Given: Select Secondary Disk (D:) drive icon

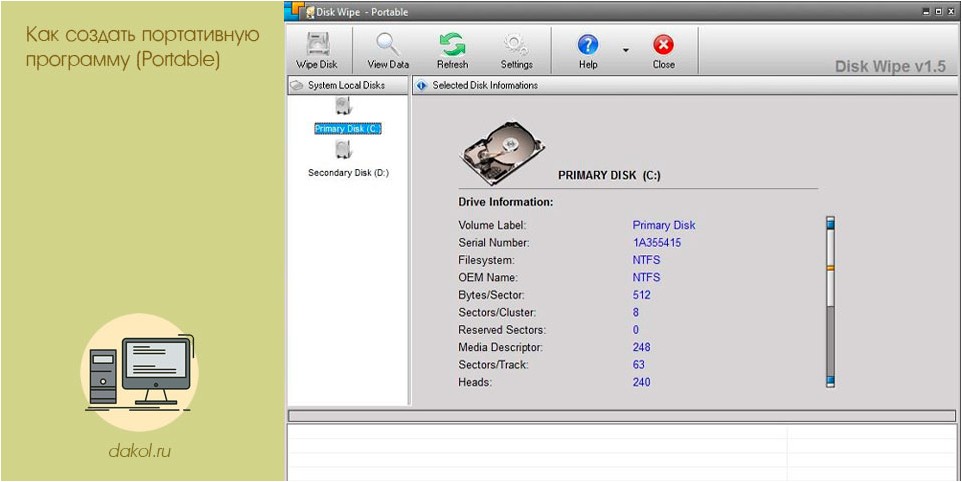Looking at the screenshot, I should coord(343,150).
